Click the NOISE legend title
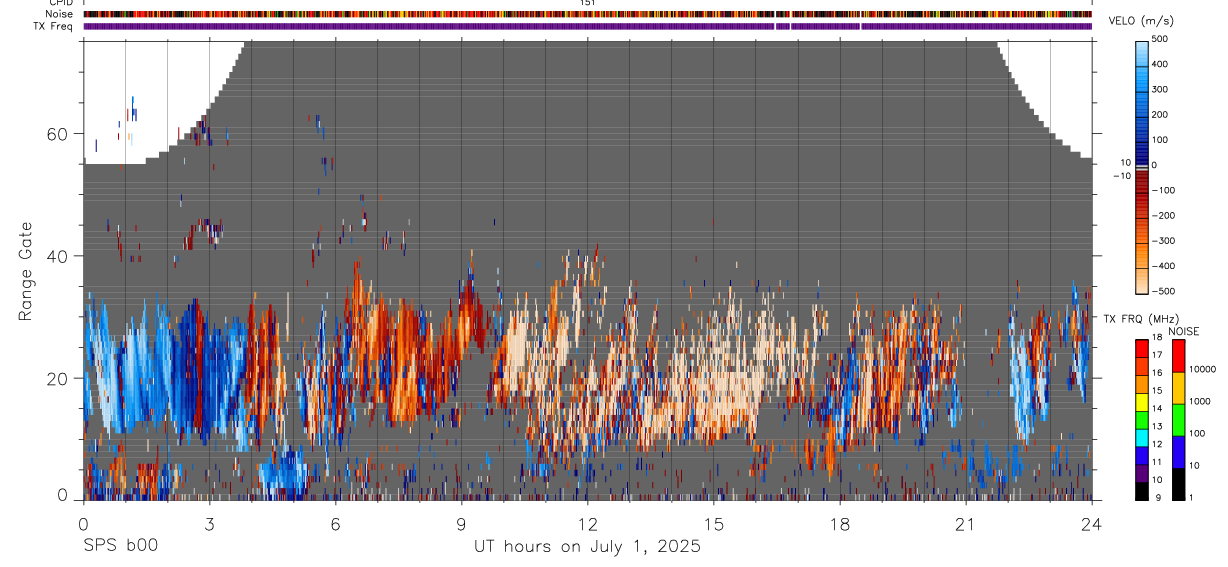 tap(1183, 331)
